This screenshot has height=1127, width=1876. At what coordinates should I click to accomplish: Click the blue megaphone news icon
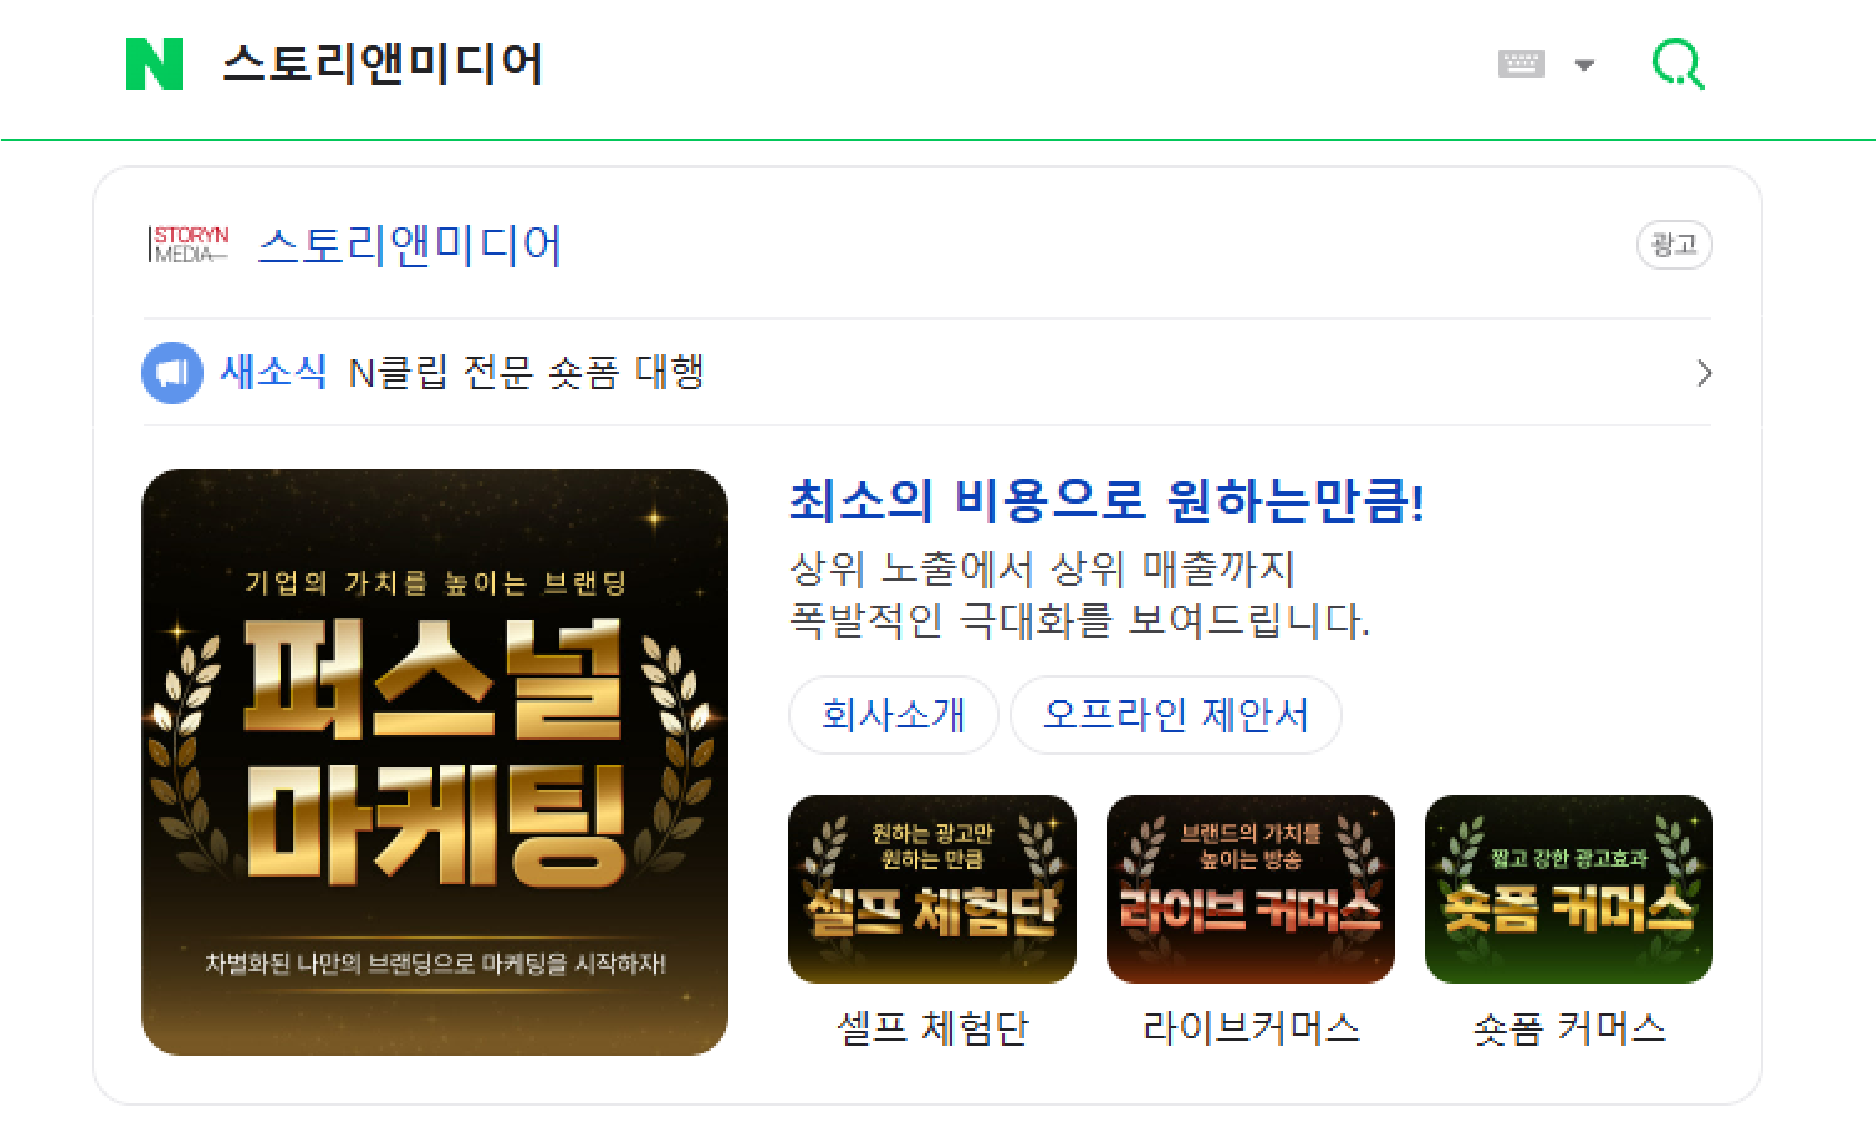172,373
